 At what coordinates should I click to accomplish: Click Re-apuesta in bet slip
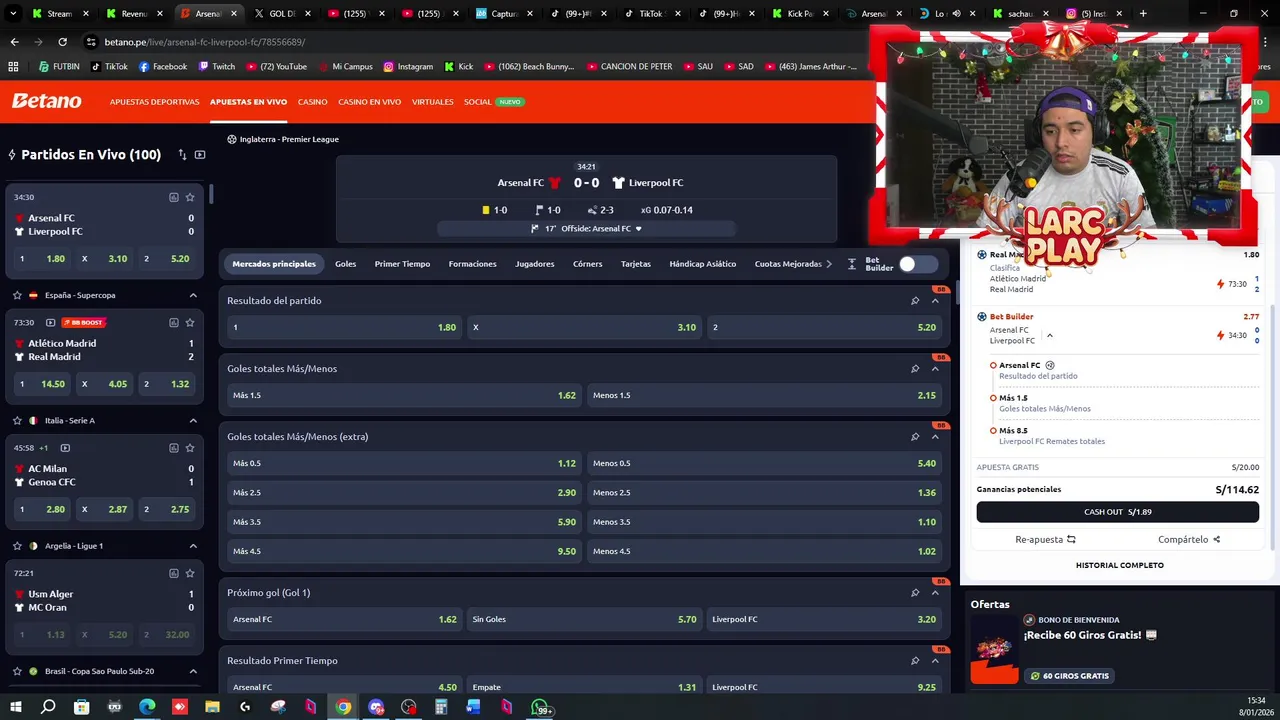click(1045, 540)
